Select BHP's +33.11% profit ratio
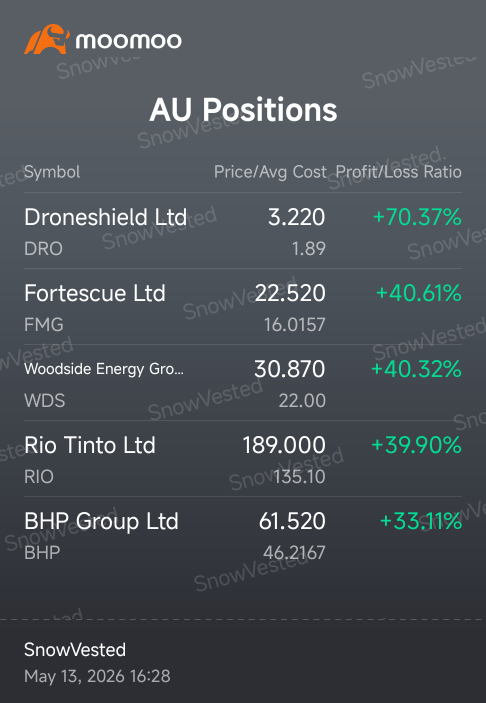The height and width of the screenshot is (703, 486). tap(421, 521)
